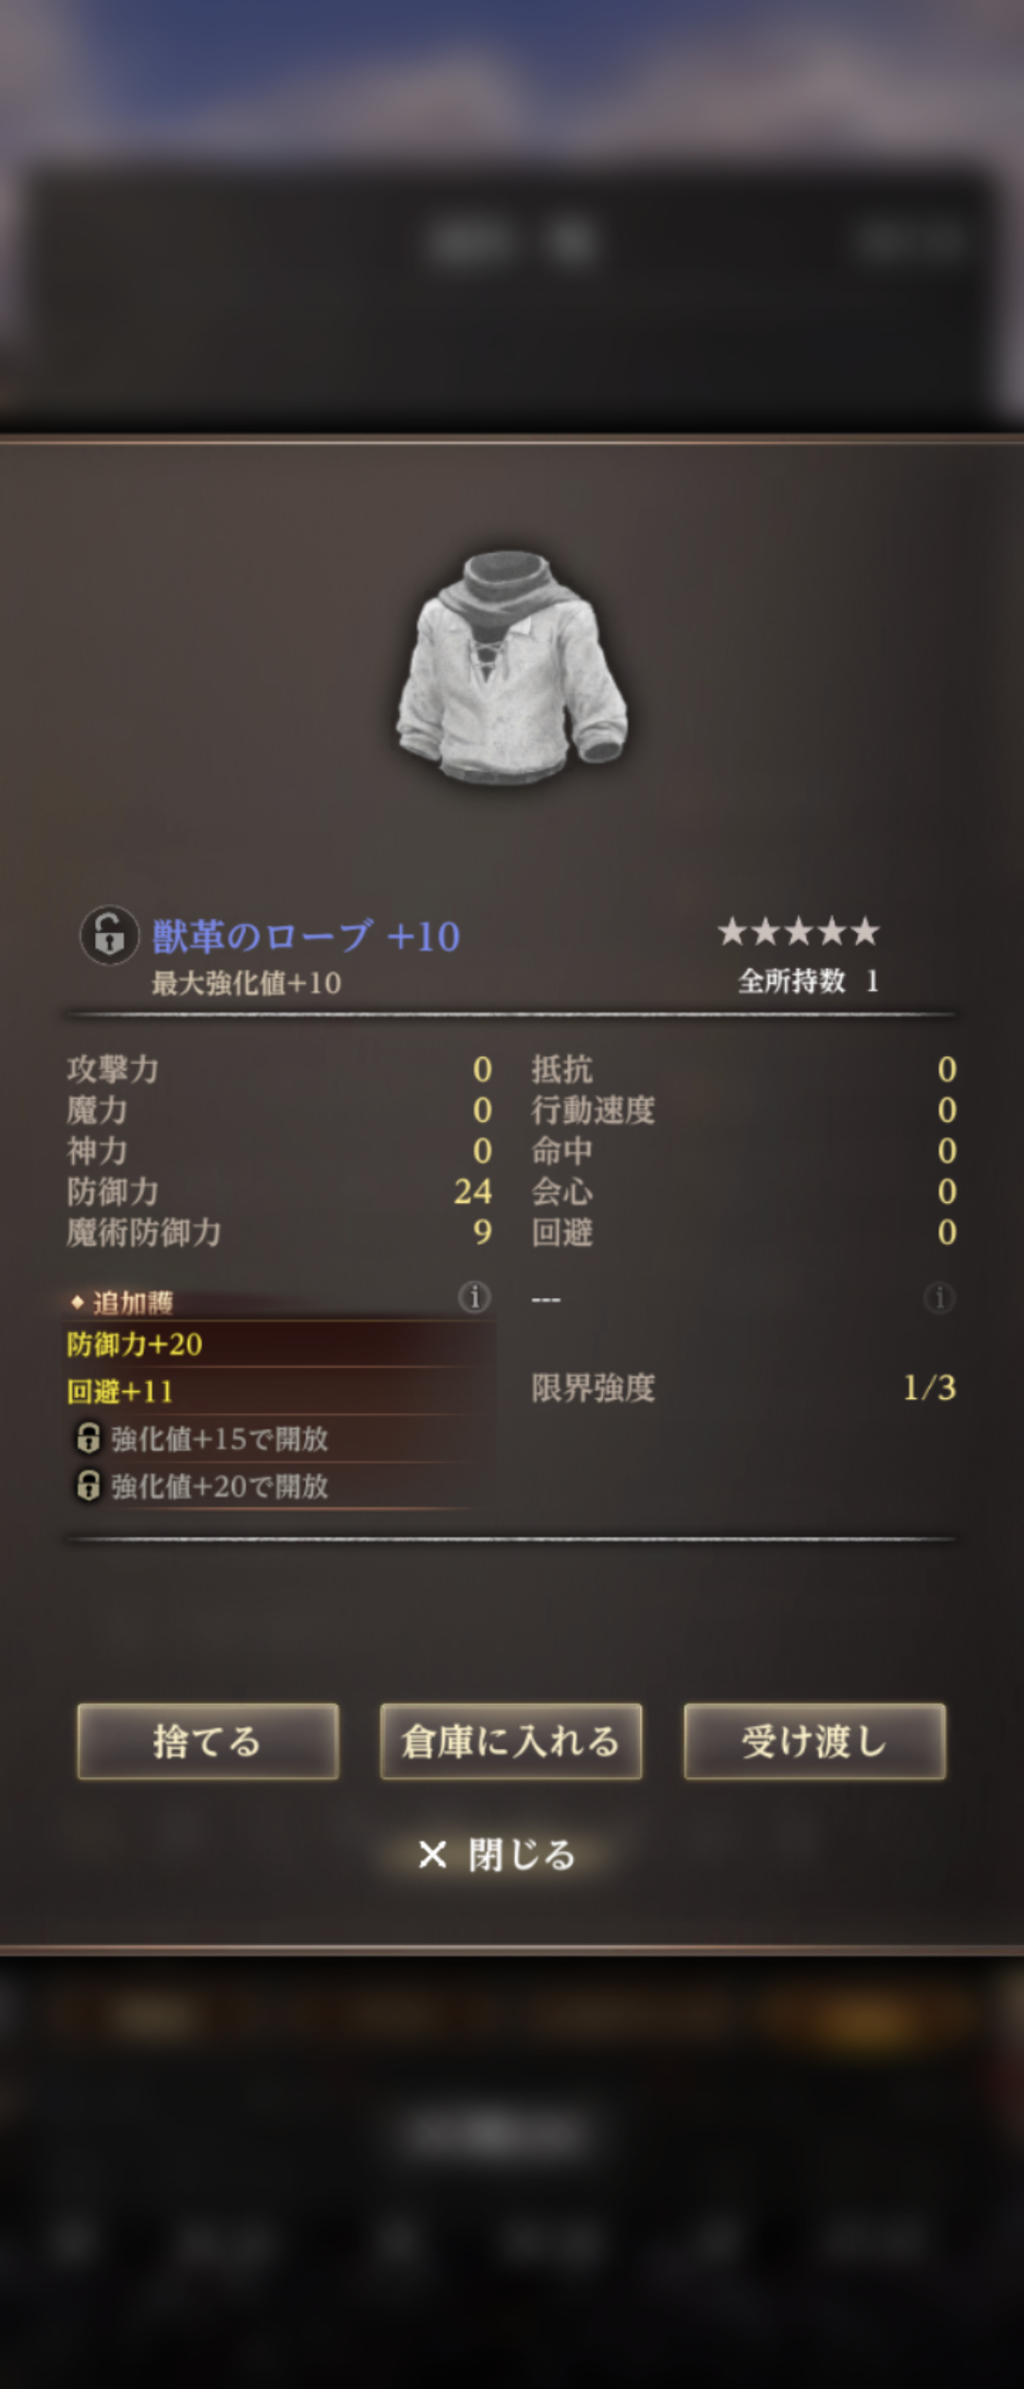This screenshot has height=2389, width=1024.
Task: Tap the robe item image
Action: pos(512,667)
